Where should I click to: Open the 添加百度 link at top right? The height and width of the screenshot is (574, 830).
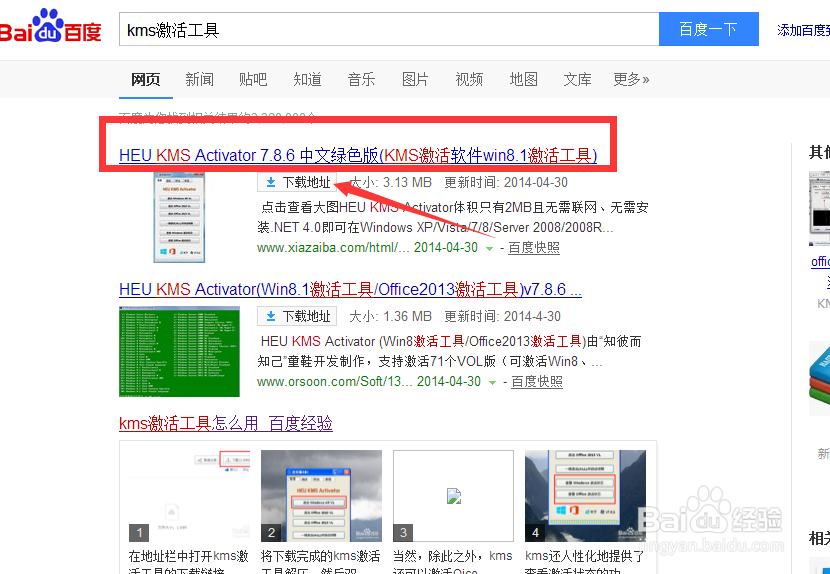point(803,30)
